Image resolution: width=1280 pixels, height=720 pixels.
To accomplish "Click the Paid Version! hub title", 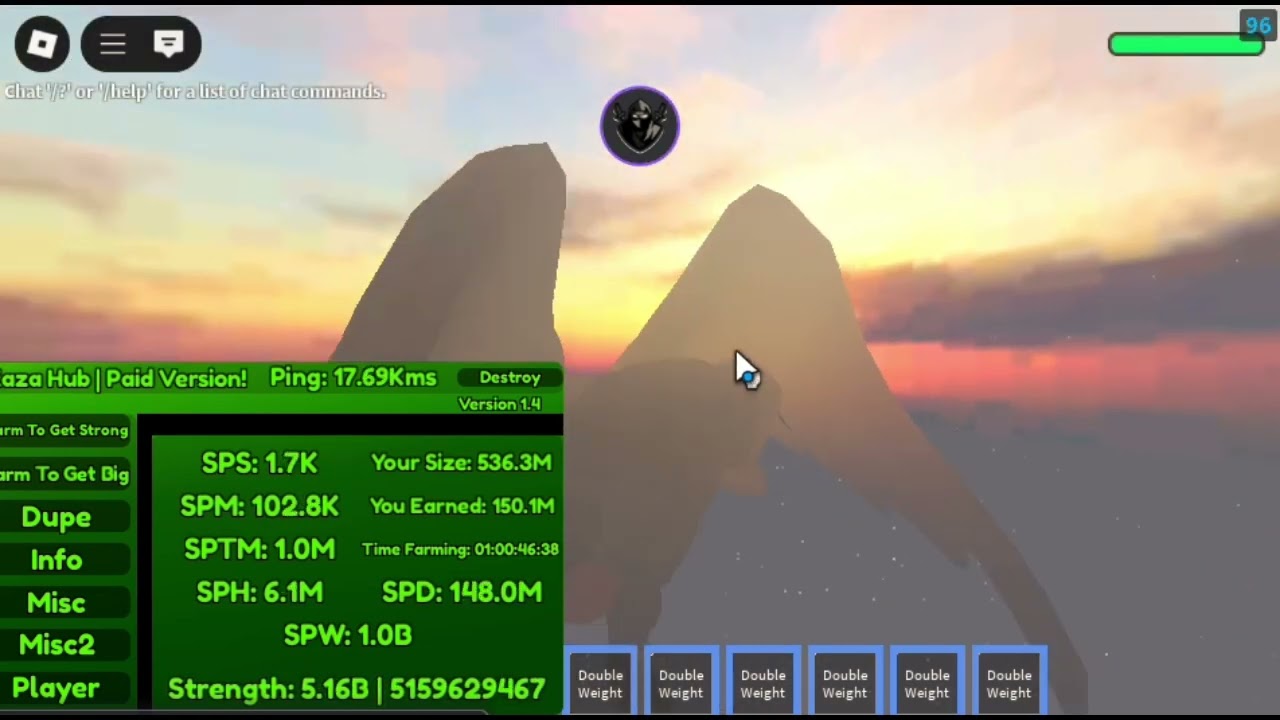I will 123,378.
